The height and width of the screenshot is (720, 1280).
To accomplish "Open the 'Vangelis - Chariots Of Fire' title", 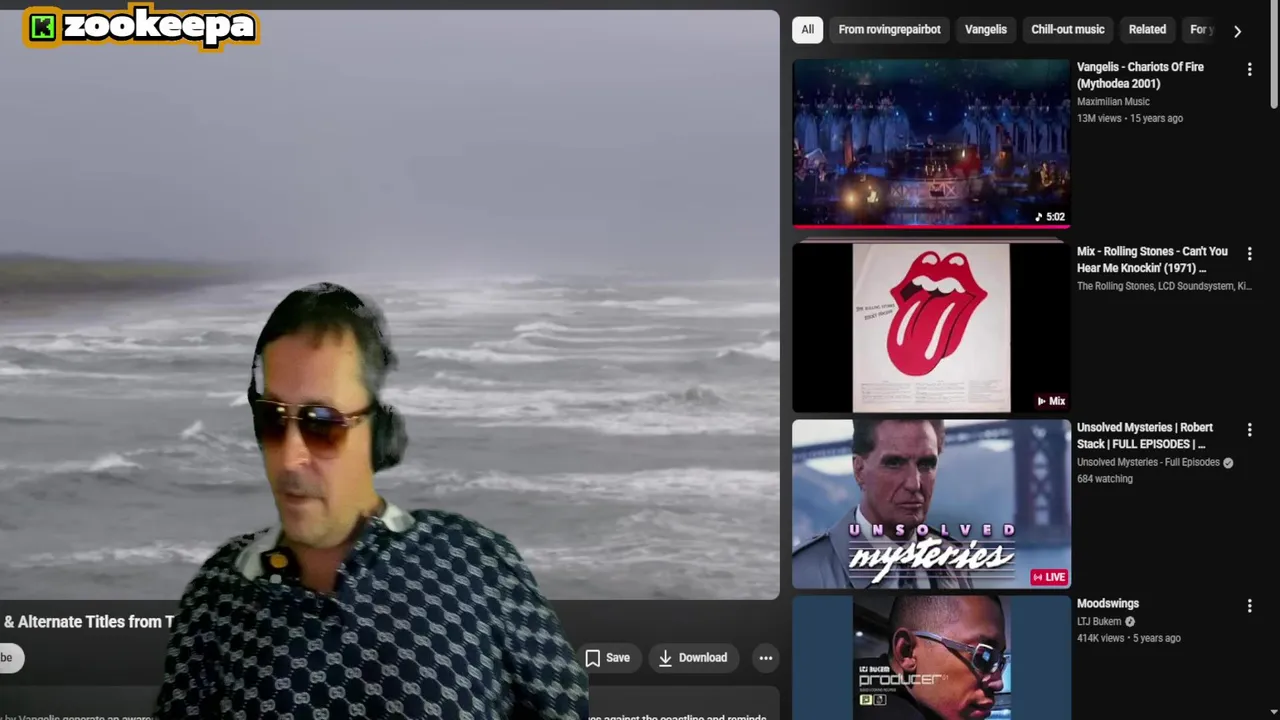I will point(1140,75).
